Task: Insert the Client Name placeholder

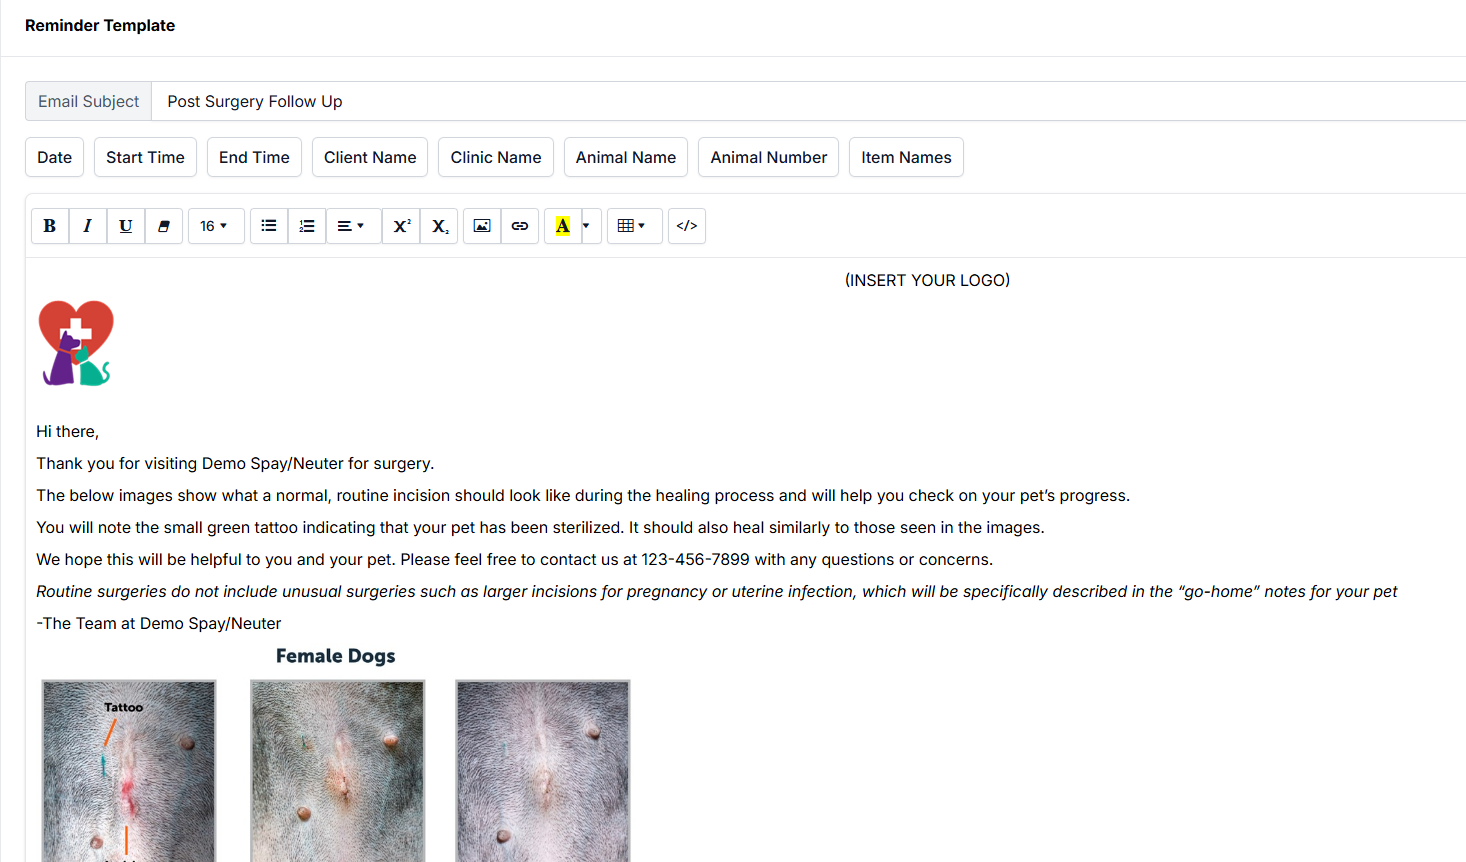Action: click(370, 157)
